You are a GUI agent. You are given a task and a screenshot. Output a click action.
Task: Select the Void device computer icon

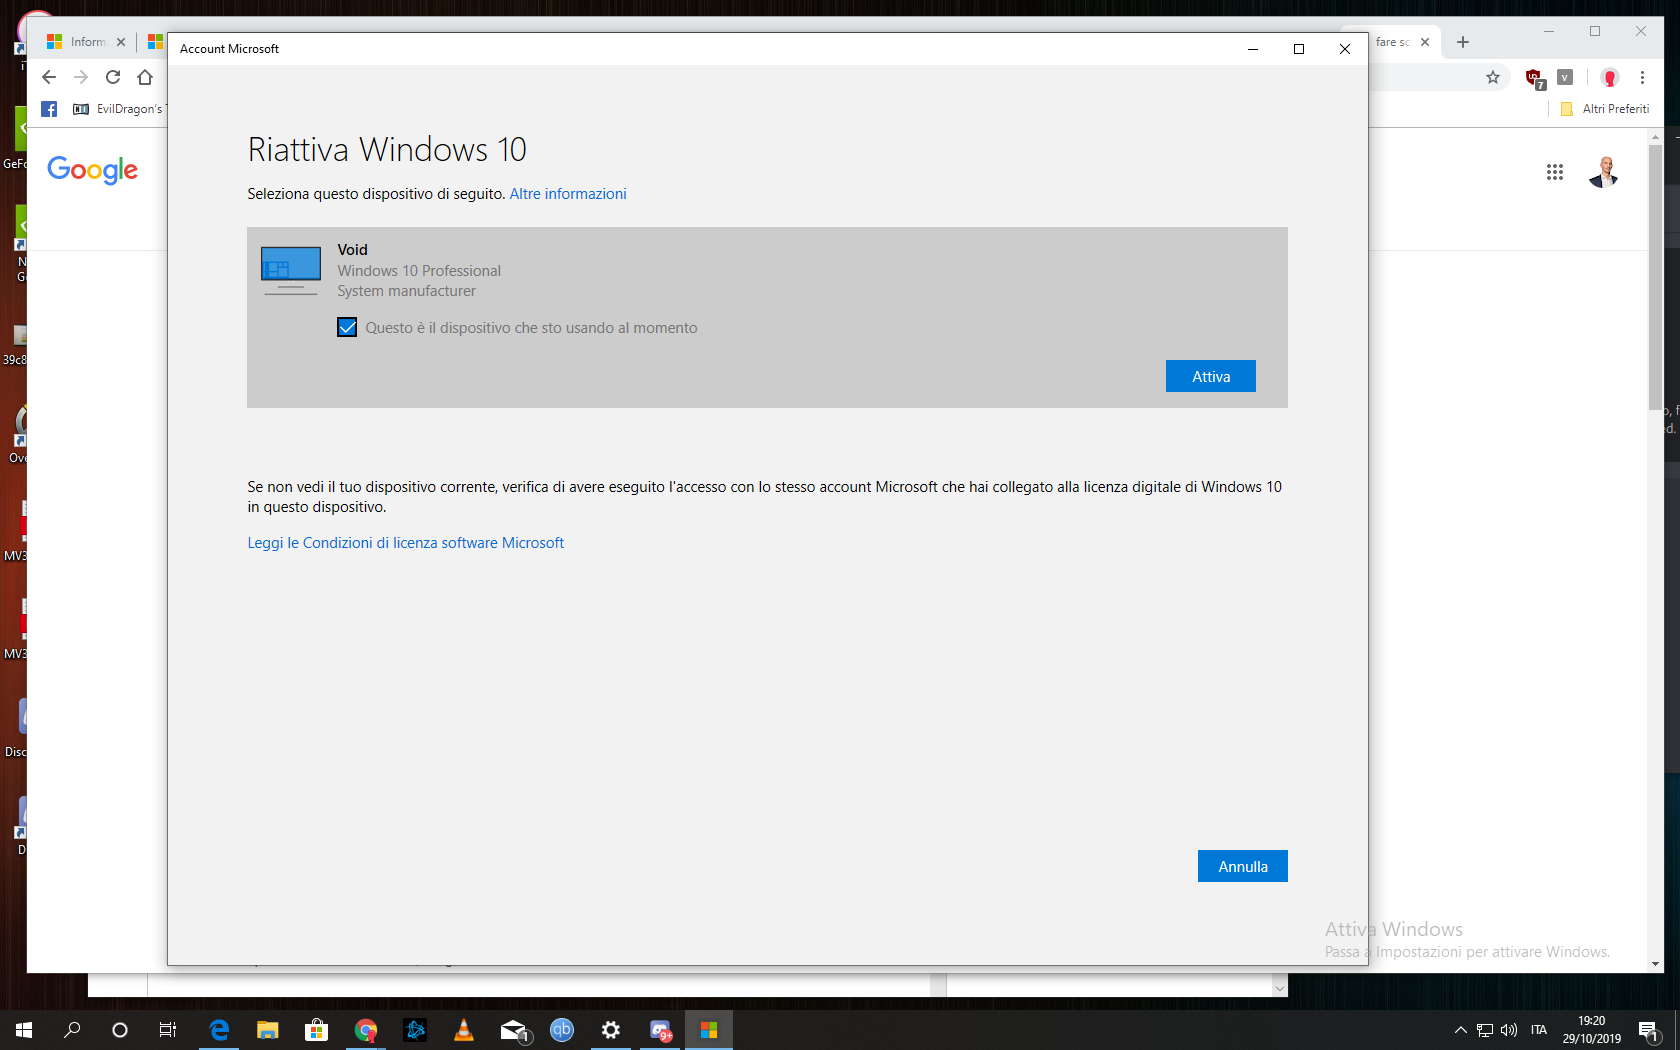[290, 270]
